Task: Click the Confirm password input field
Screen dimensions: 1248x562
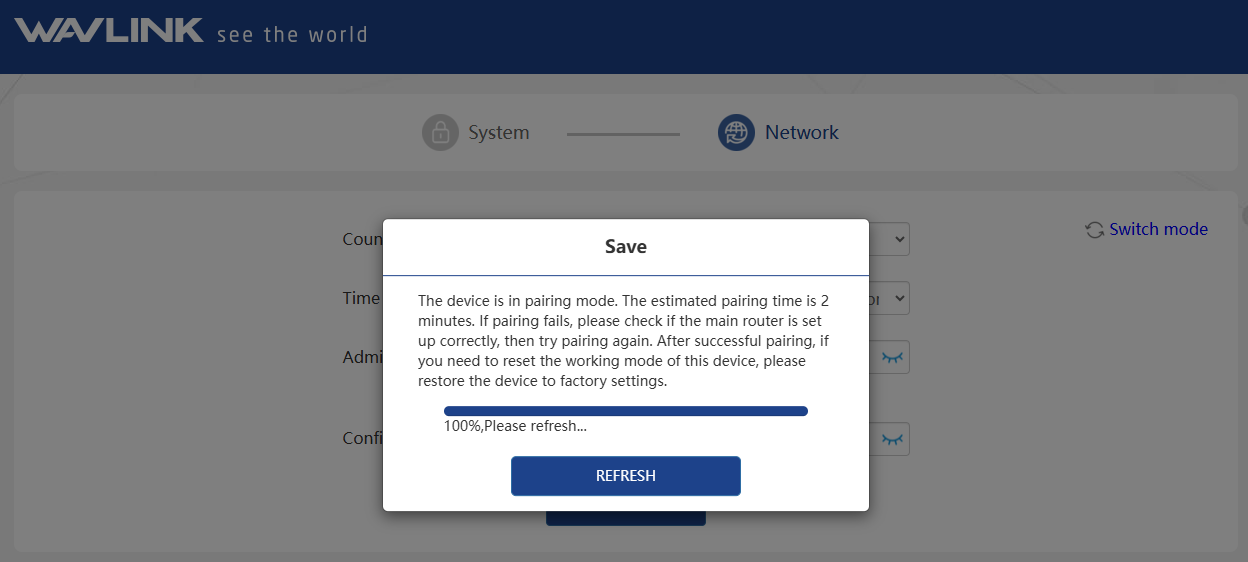Action: [874, 439]
